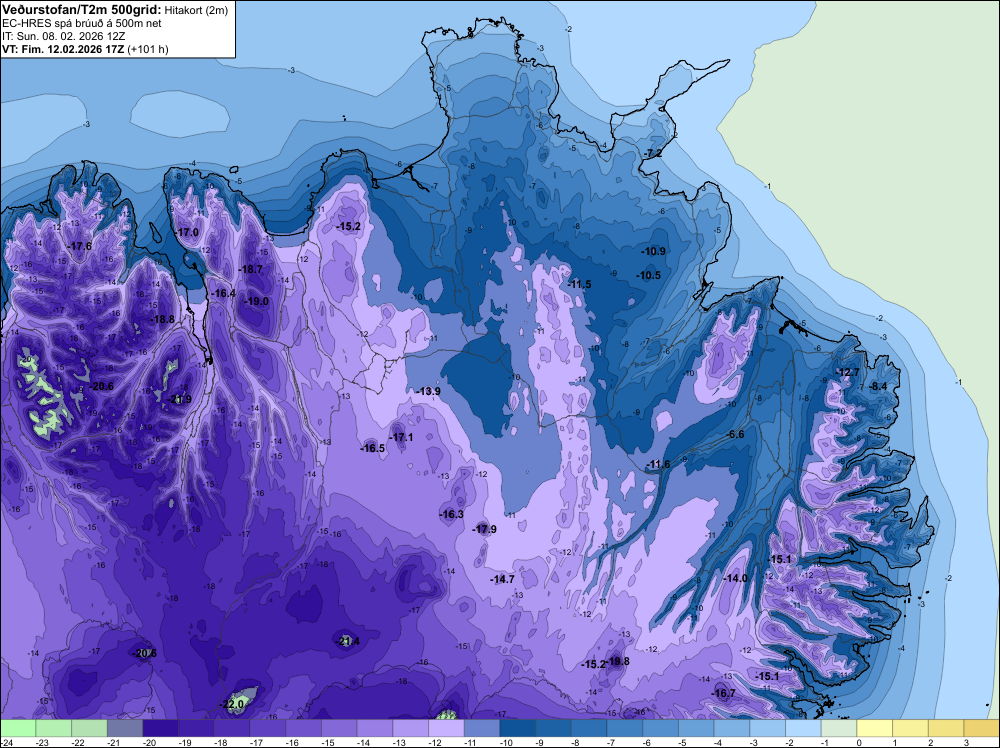Click the -18.8 temperature value
The height and width of the screenshot is (748, 1000).
coord(162,319)
